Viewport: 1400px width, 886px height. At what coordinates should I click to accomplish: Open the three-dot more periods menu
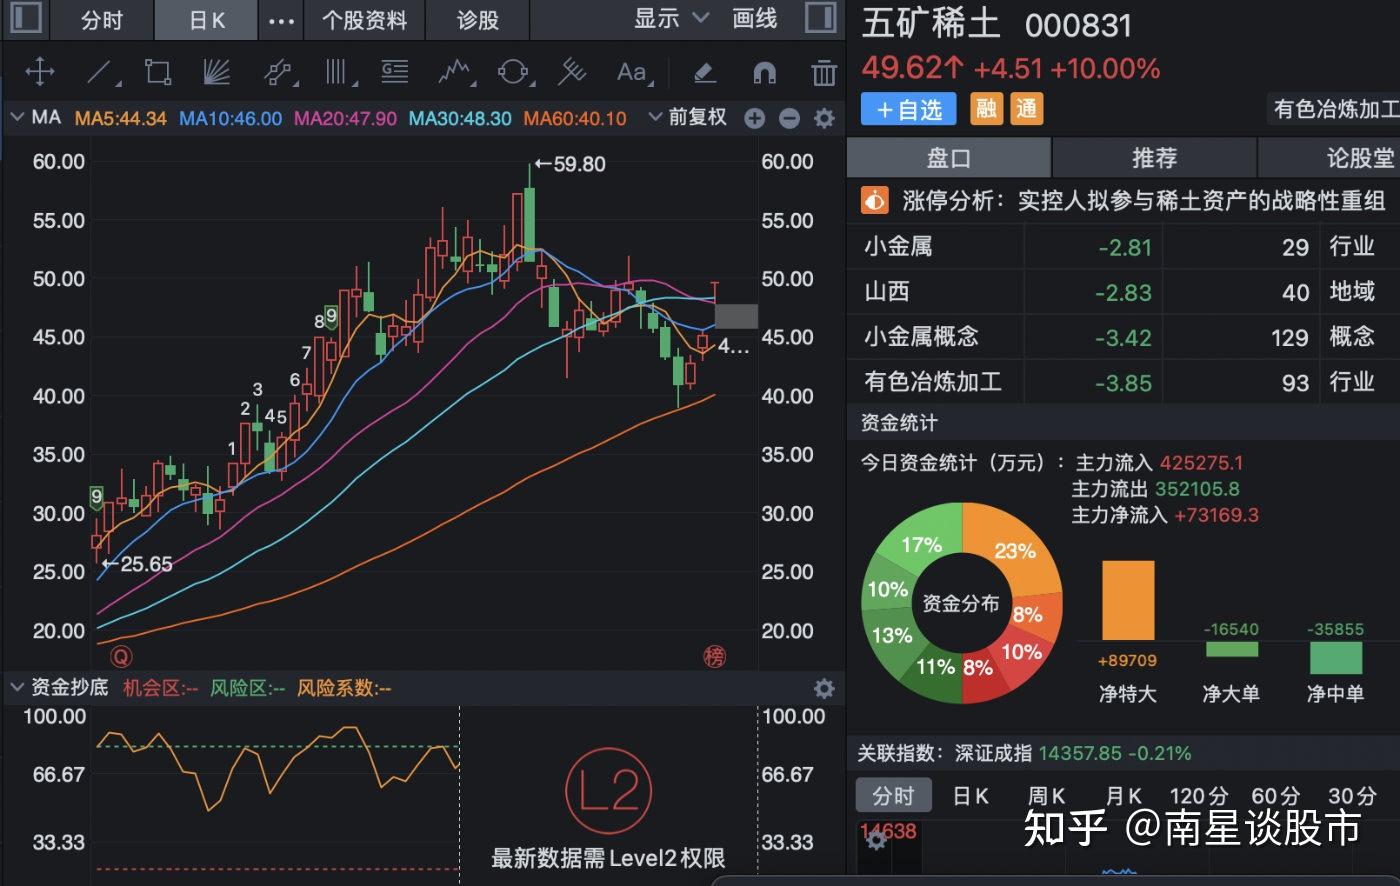coord(282,21)
